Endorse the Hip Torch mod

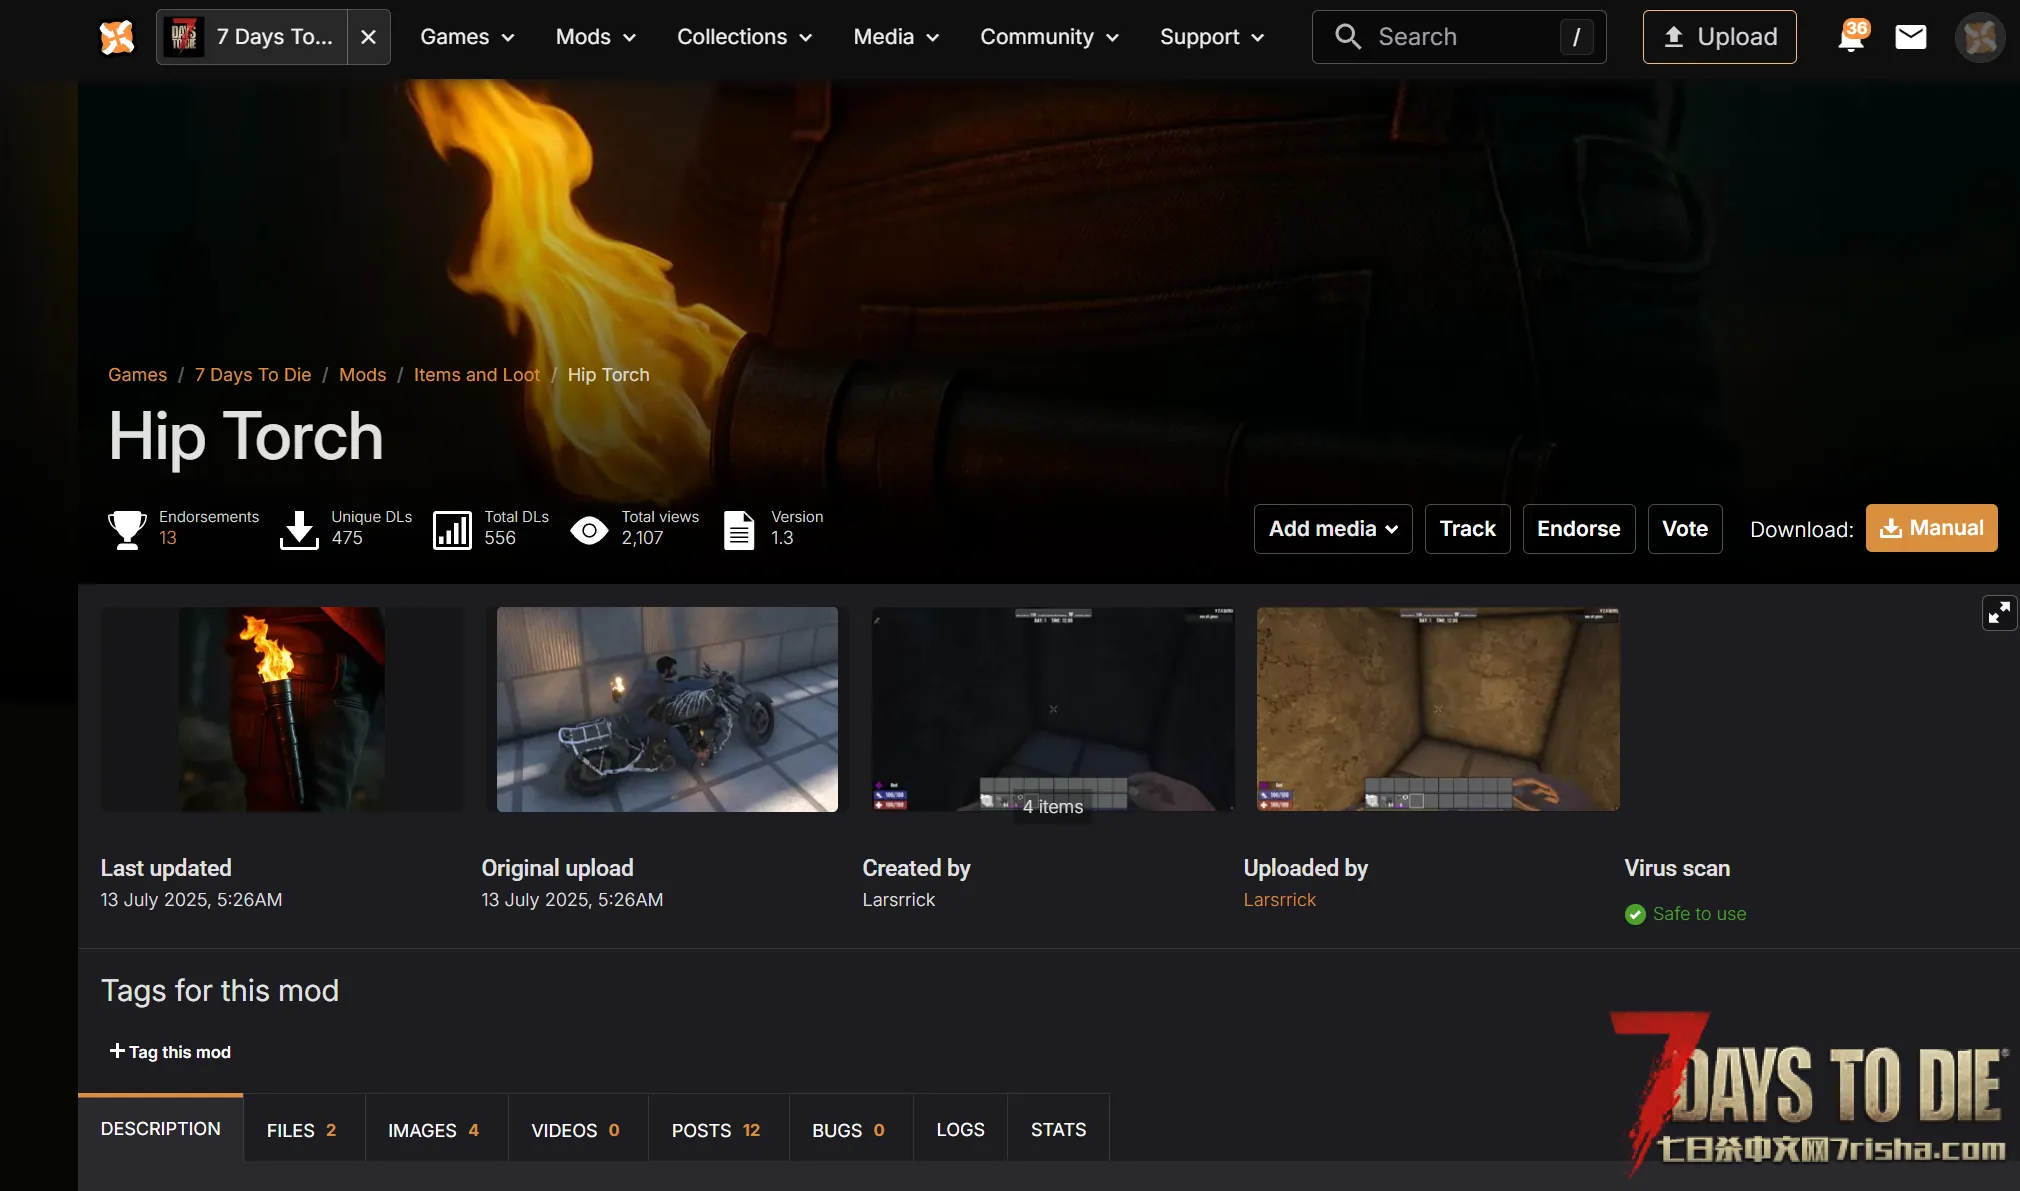(x=1578, y=529)
